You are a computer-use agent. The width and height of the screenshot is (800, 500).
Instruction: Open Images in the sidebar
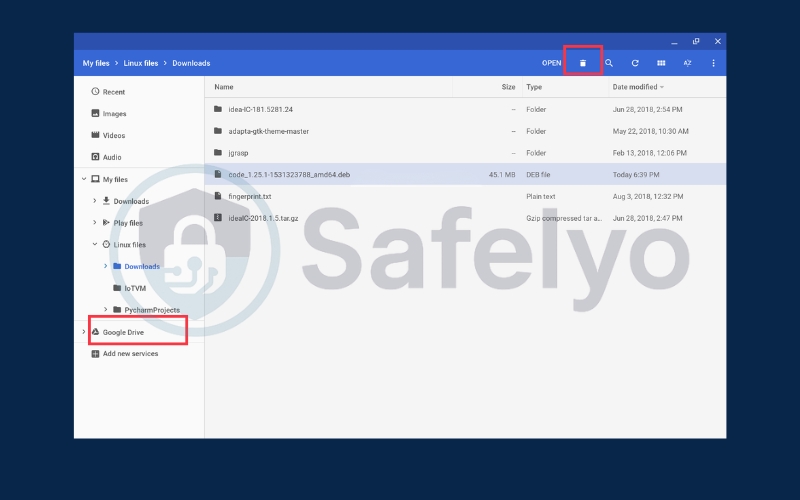click(114, 114)
